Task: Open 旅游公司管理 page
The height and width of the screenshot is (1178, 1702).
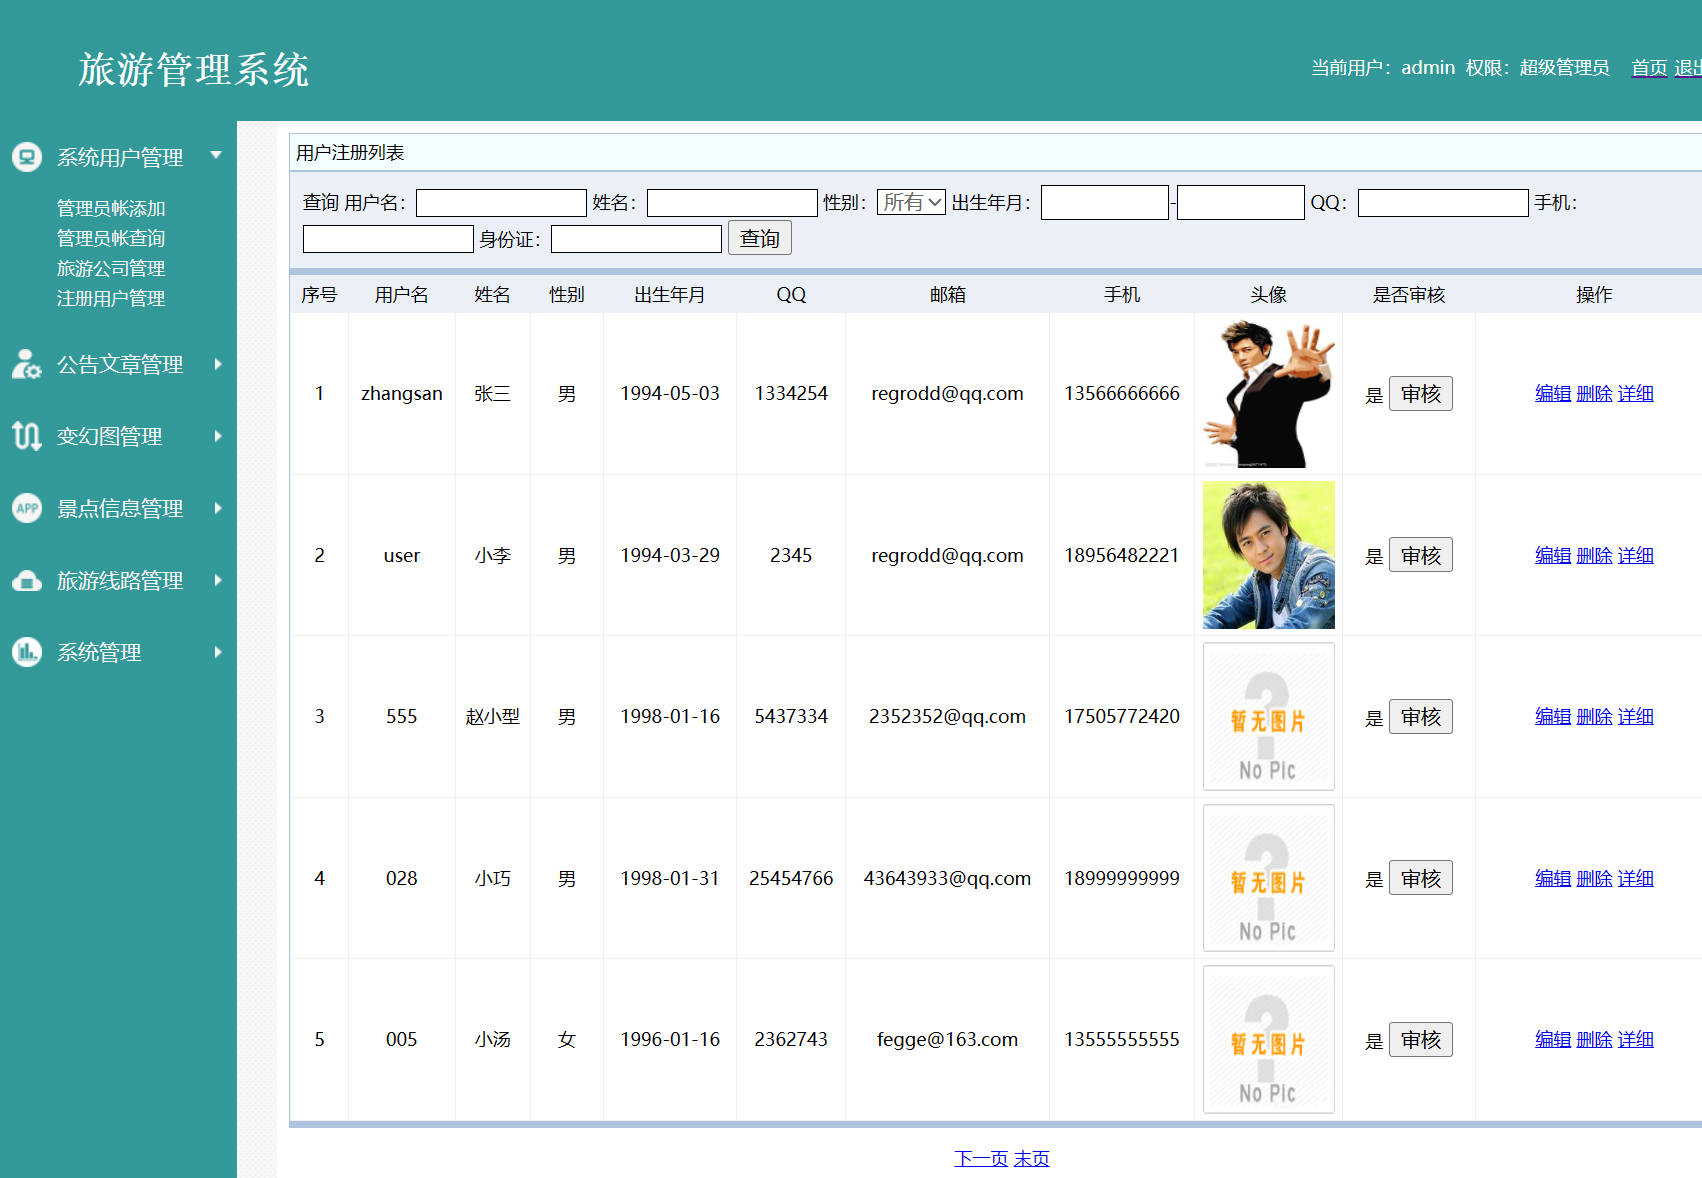Action: [x=110, y=268]
